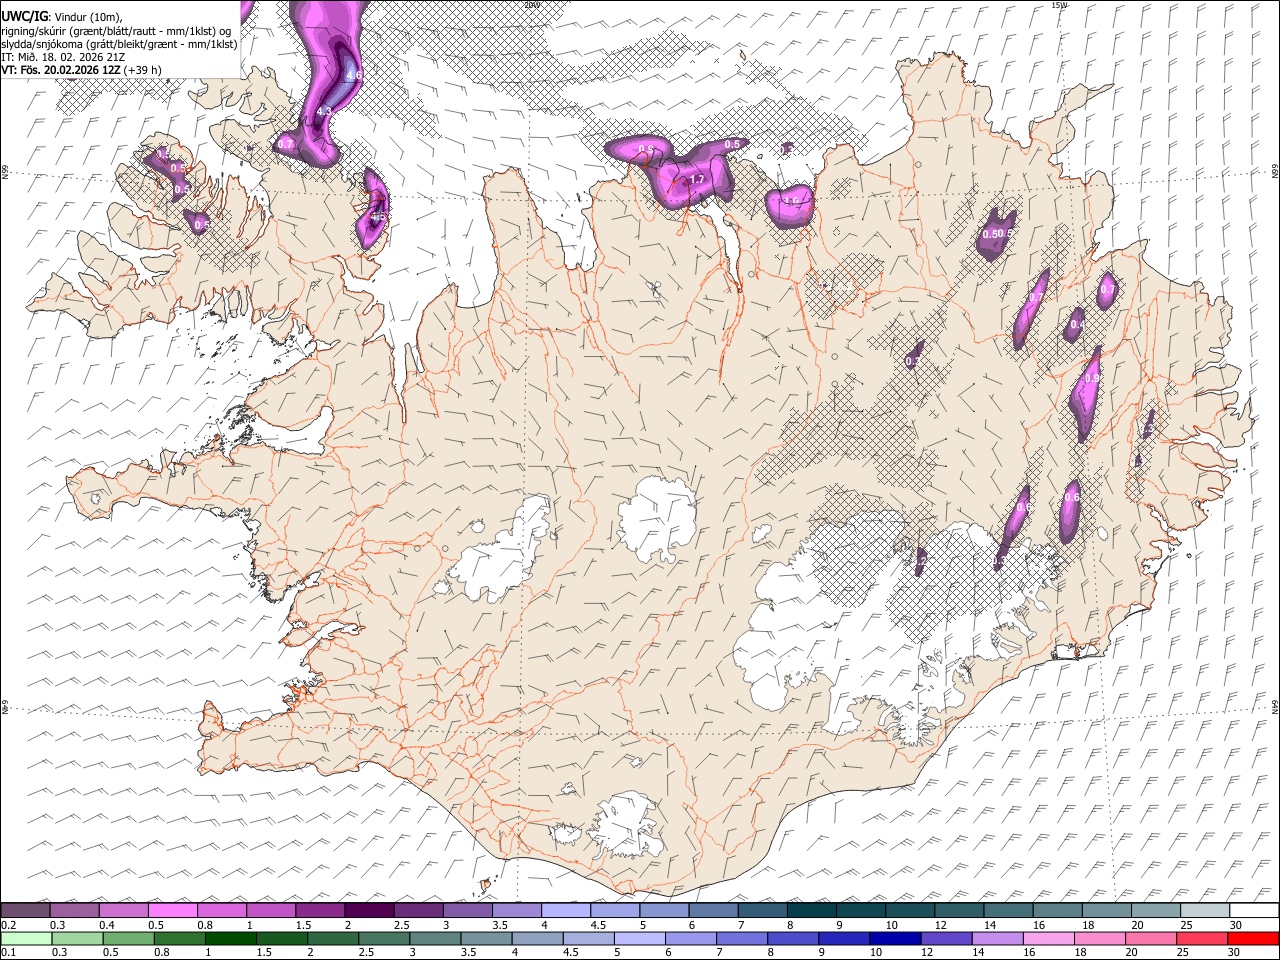Viewport: 1280px width, 960px height.
Task: Select the coral-red 25–30 rain legend swatch
Action: (x=1201, y=938)
